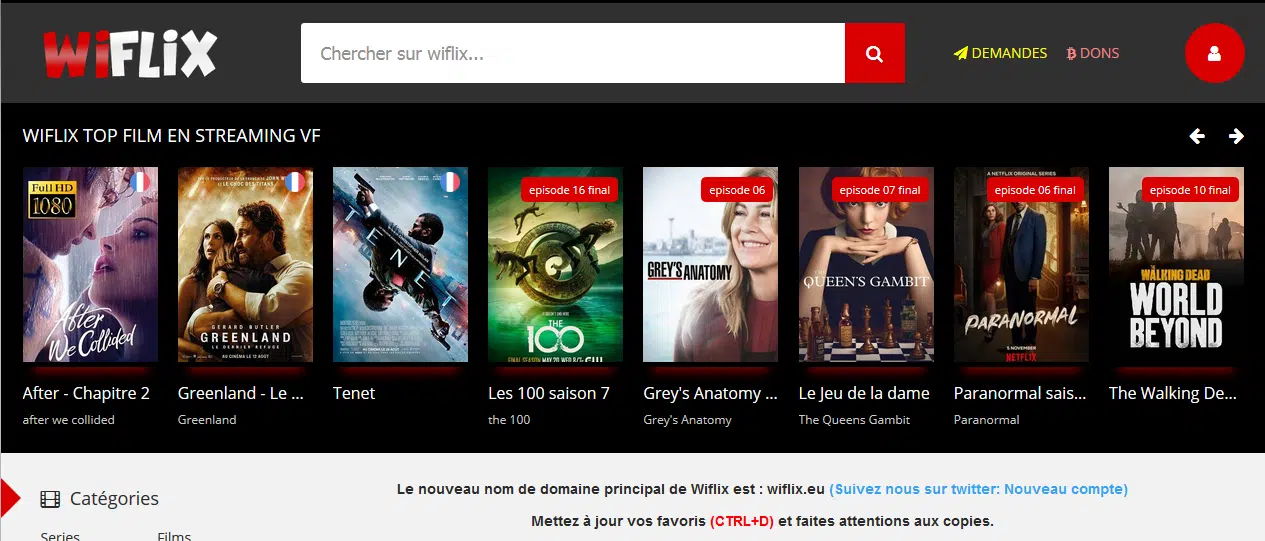Click the 'After - Chapitre 2' title
The image size is (1265, 541).
coord(86,393)
